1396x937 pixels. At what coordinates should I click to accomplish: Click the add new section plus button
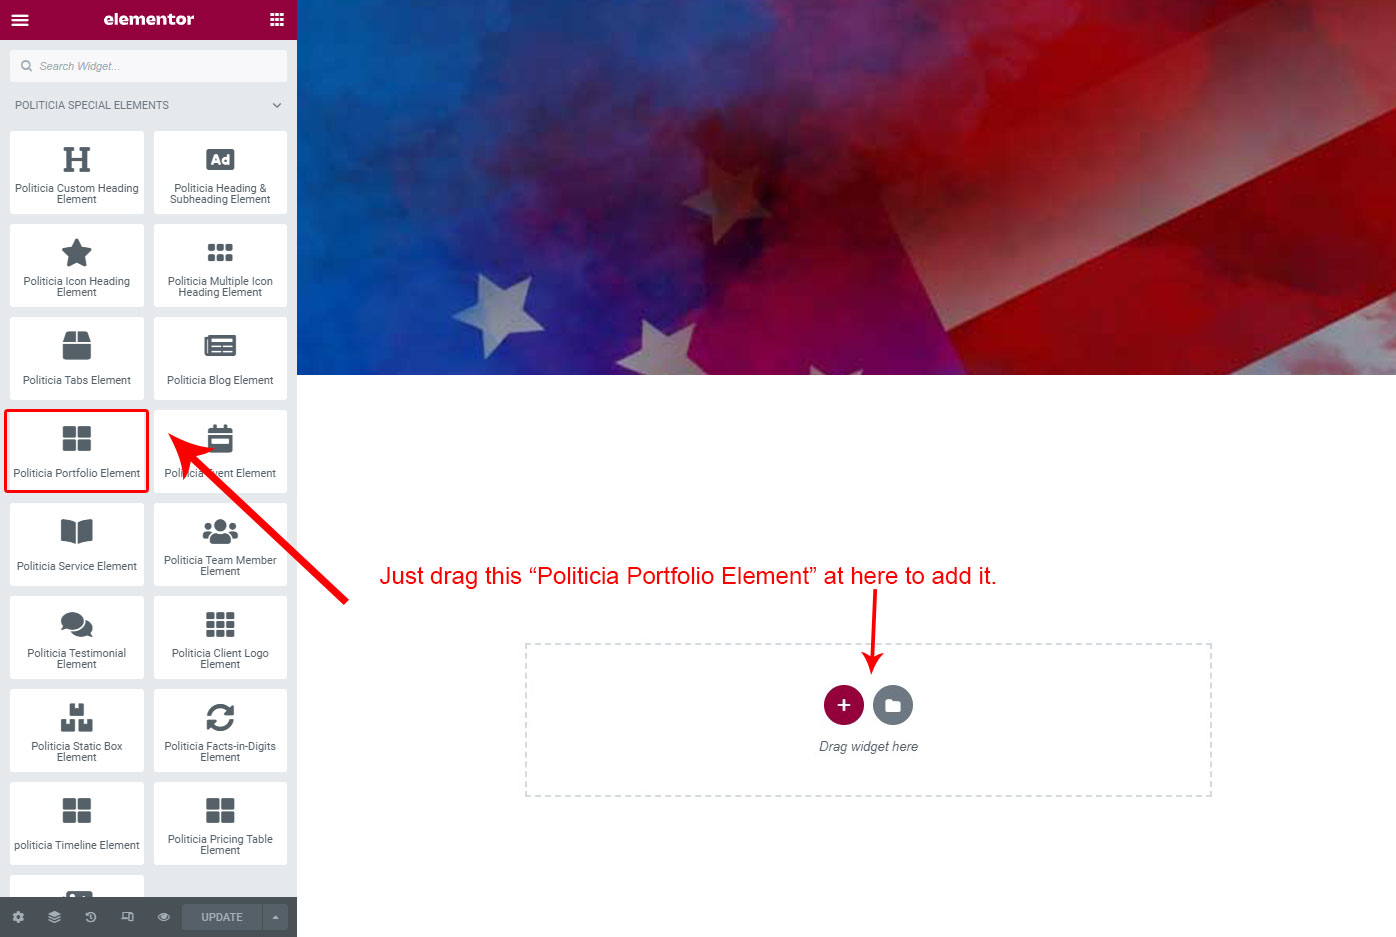(844, 705)
